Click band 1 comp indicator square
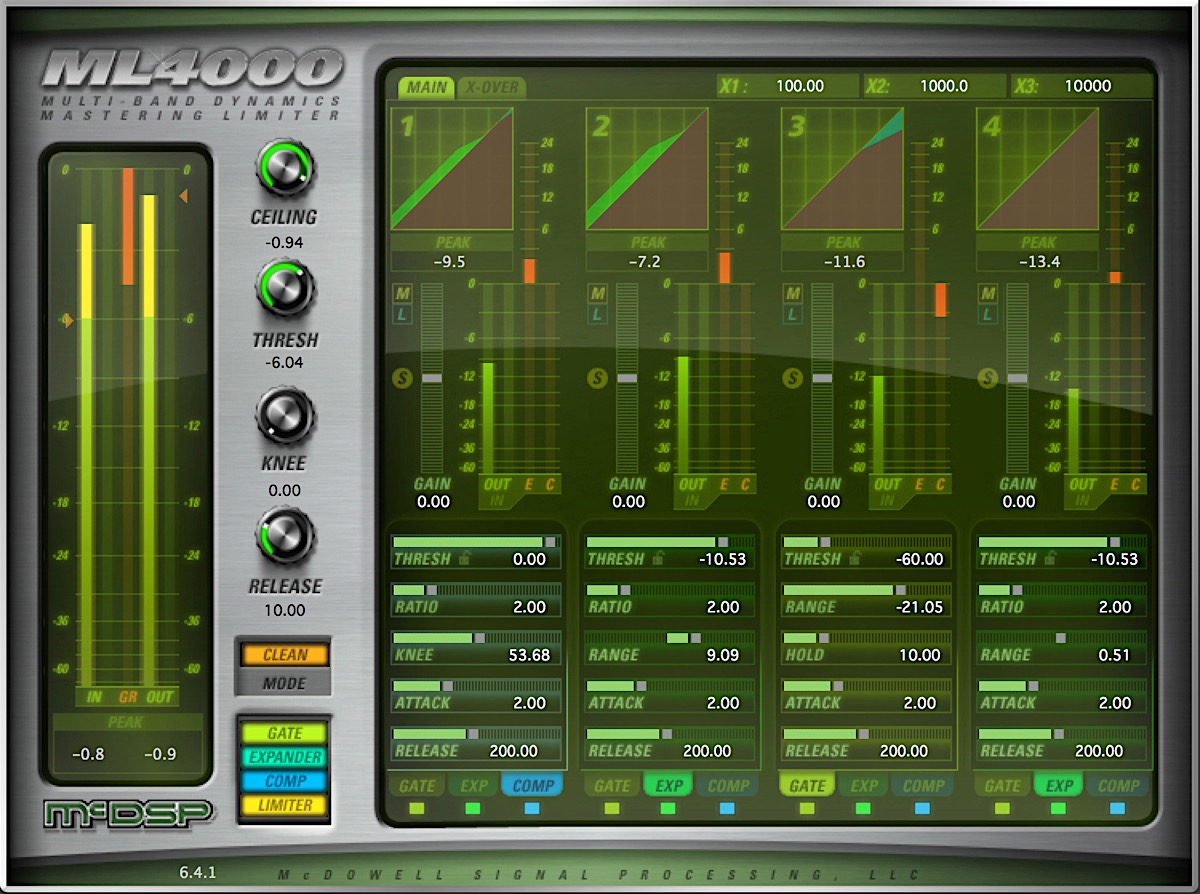Screen dimensions: 1200x894 pyautogui.click(x=532, y=808)
